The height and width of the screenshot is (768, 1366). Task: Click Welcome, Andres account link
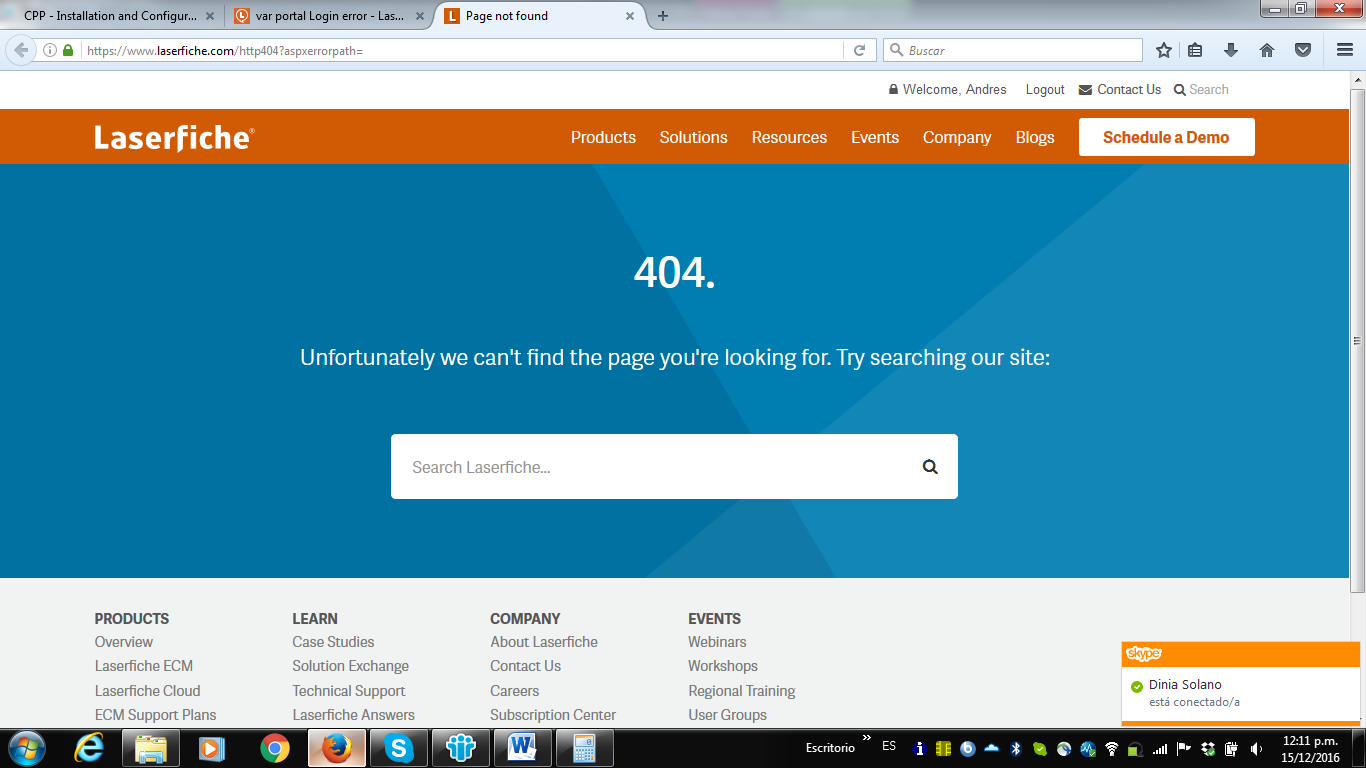[948, 89]
